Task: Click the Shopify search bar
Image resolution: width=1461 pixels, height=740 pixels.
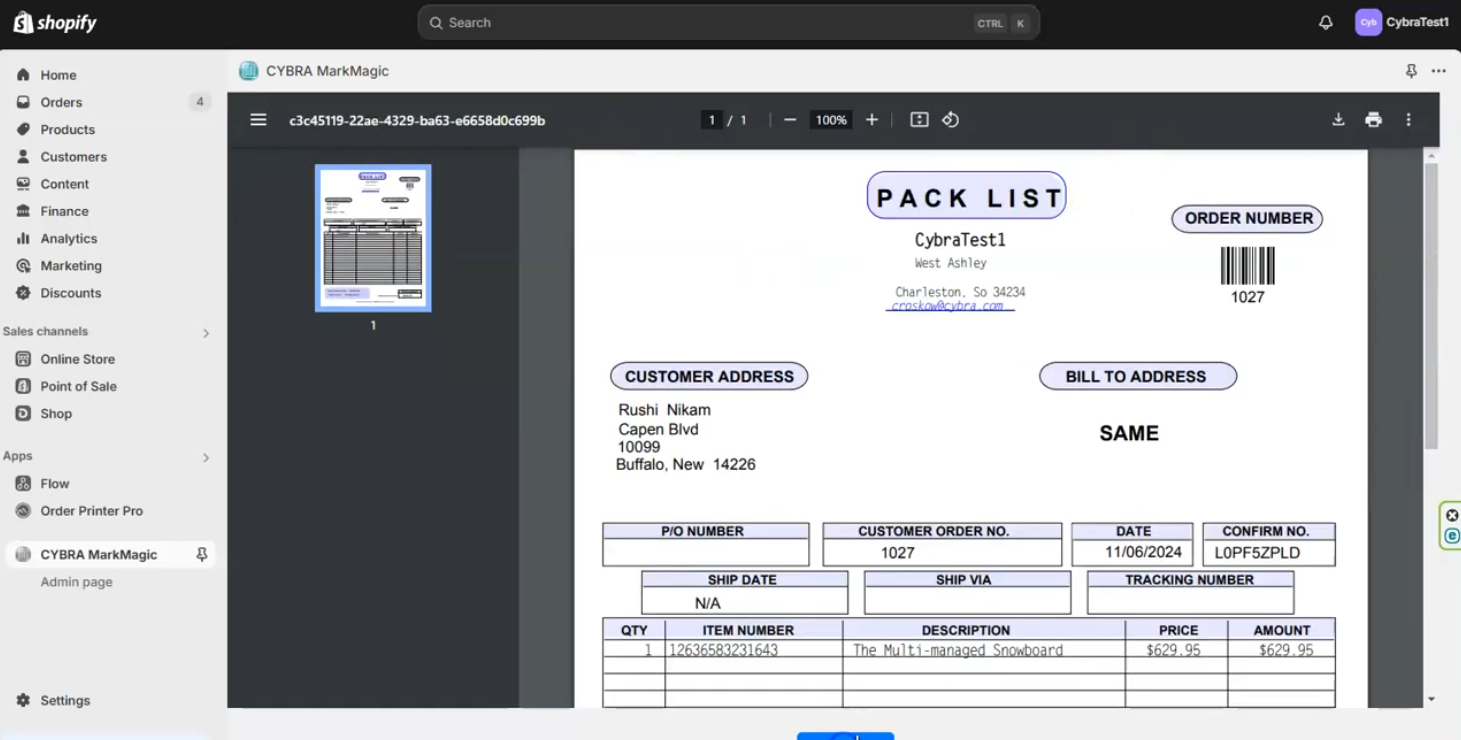Action: tap(728, 22)
